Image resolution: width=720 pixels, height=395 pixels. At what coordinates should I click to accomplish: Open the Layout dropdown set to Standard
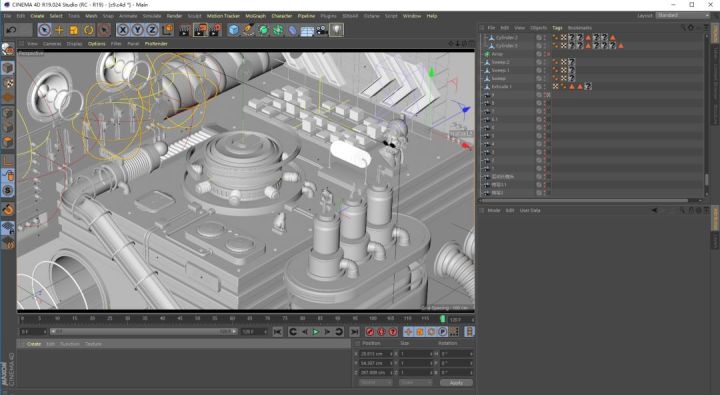[682, 16]
